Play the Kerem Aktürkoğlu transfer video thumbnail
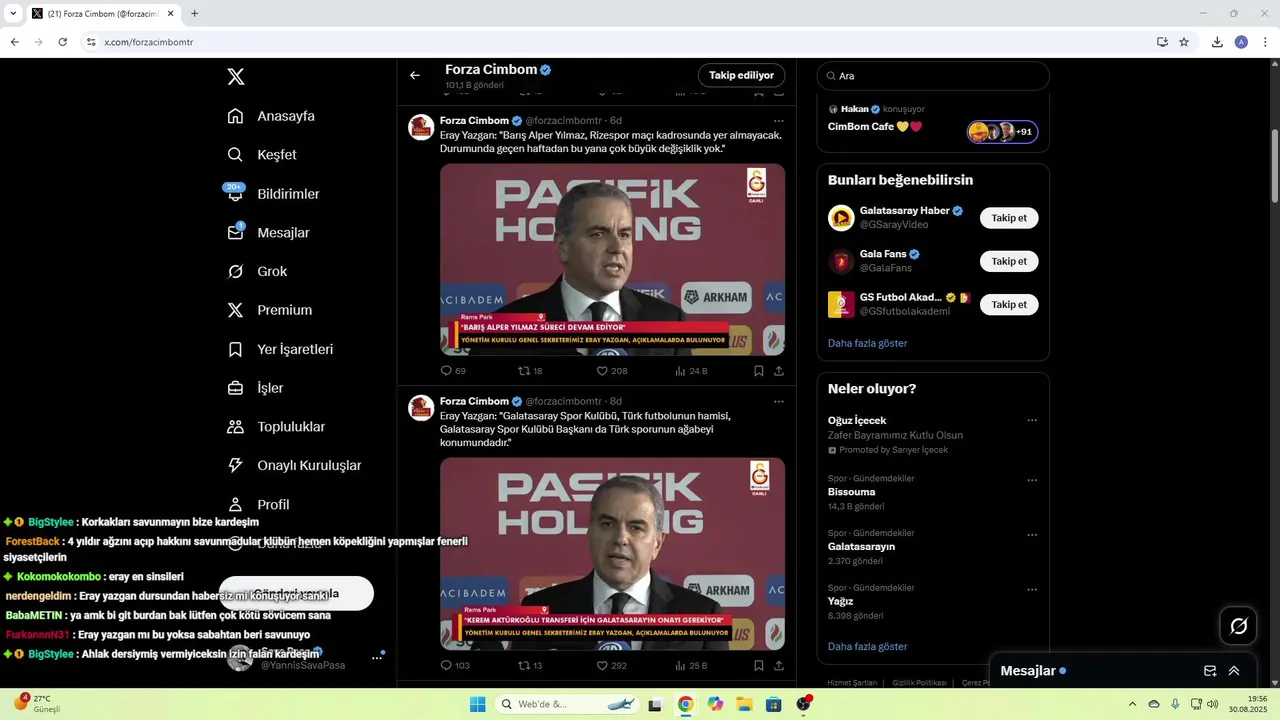The height and width of the screenshot is (720, 1280). [612, 554]
